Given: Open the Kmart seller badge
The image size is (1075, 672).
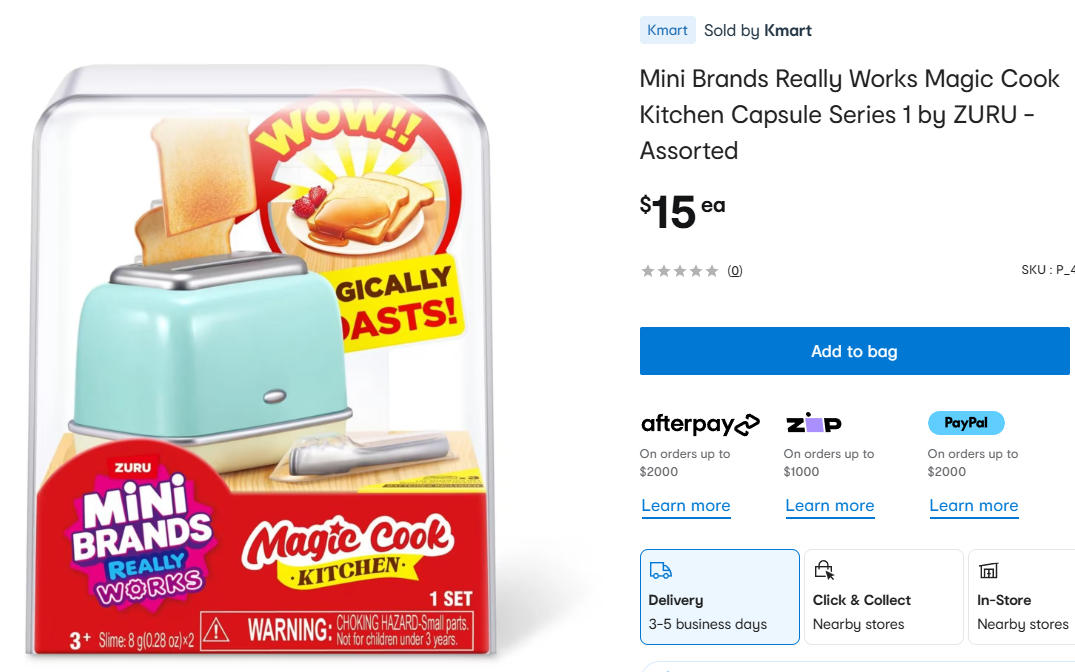Looking at the screenshot, I should click(x=667, y=30).
